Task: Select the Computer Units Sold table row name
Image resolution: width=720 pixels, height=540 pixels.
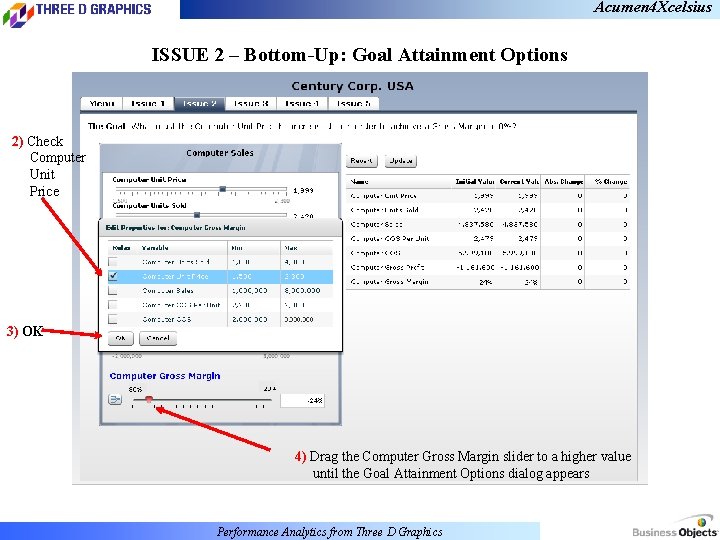Action: click(384, 210)
